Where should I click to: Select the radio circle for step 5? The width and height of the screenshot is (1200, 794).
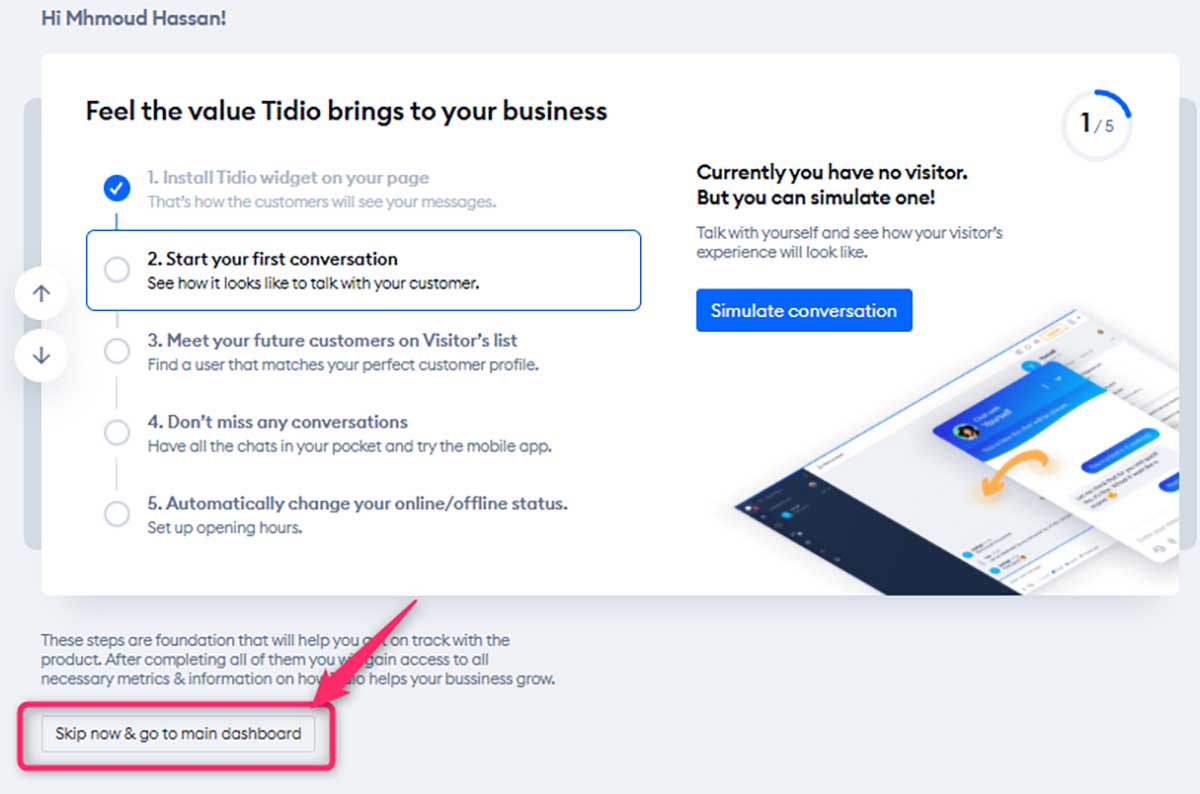coord(117,514)
